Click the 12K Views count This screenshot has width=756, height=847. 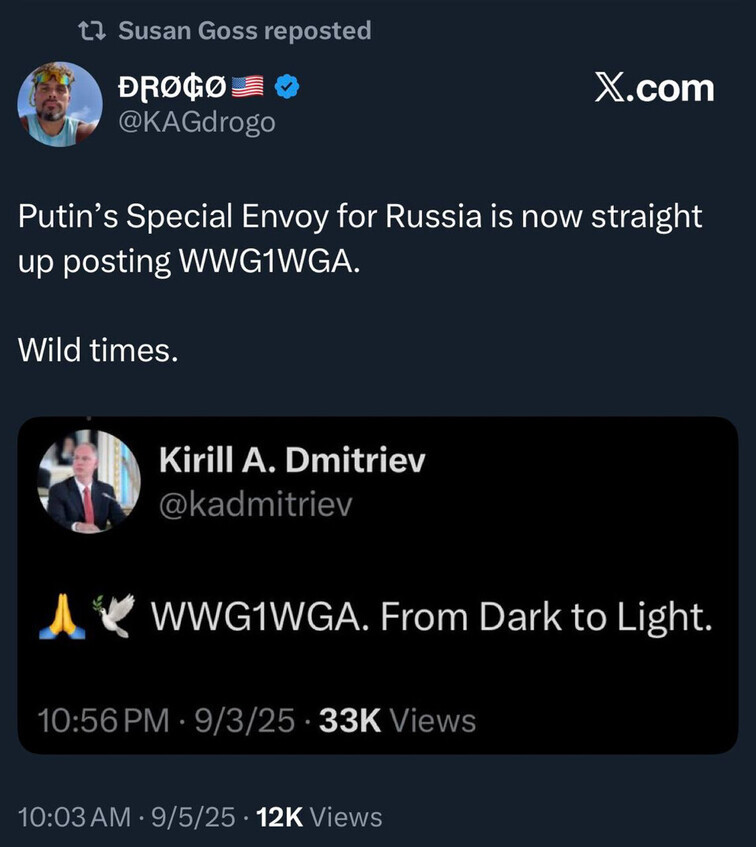pyautogui.click(x=319, y=817)
